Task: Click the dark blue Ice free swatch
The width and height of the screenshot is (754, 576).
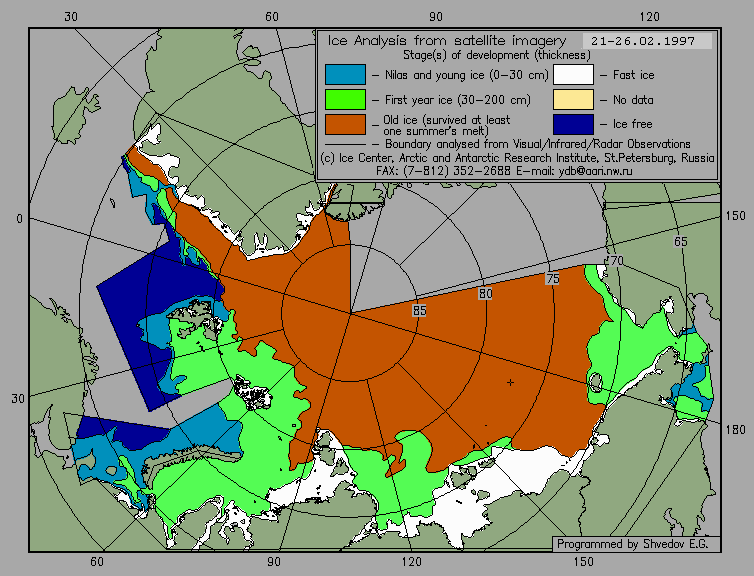Action: coord(573,124)
